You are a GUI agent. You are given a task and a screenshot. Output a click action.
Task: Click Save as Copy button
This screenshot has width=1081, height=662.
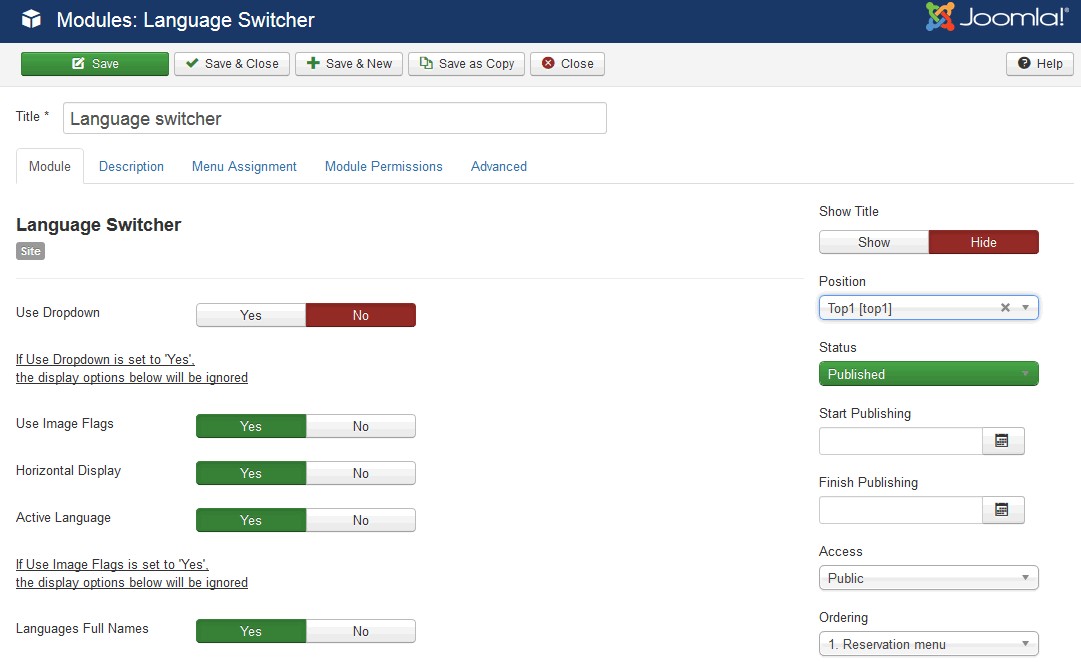(466, 64)
